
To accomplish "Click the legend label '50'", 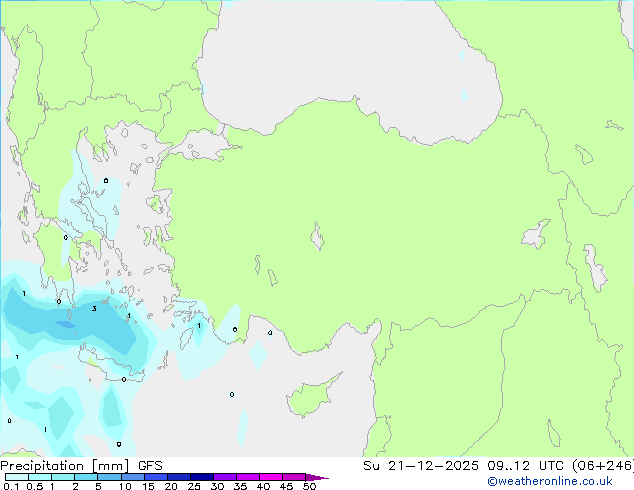I will [309, 486].
